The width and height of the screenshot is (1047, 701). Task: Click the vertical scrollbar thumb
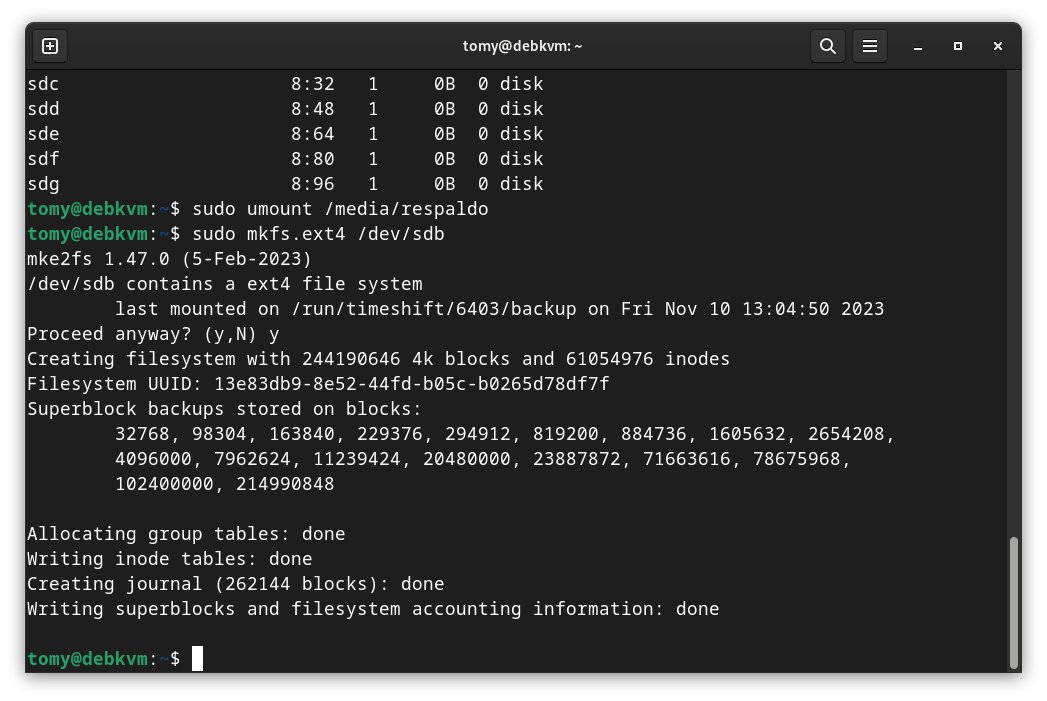1013,600
